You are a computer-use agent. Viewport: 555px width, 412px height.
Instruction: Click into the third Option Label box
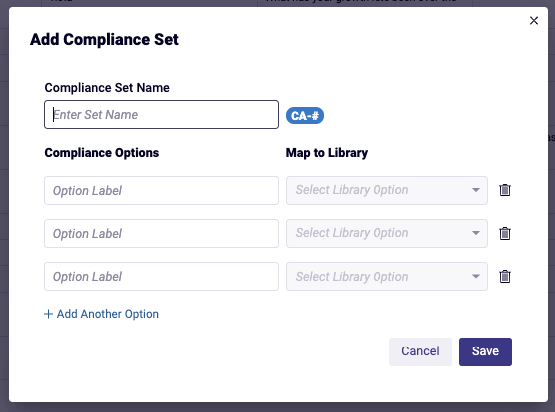tap(161, 276)
